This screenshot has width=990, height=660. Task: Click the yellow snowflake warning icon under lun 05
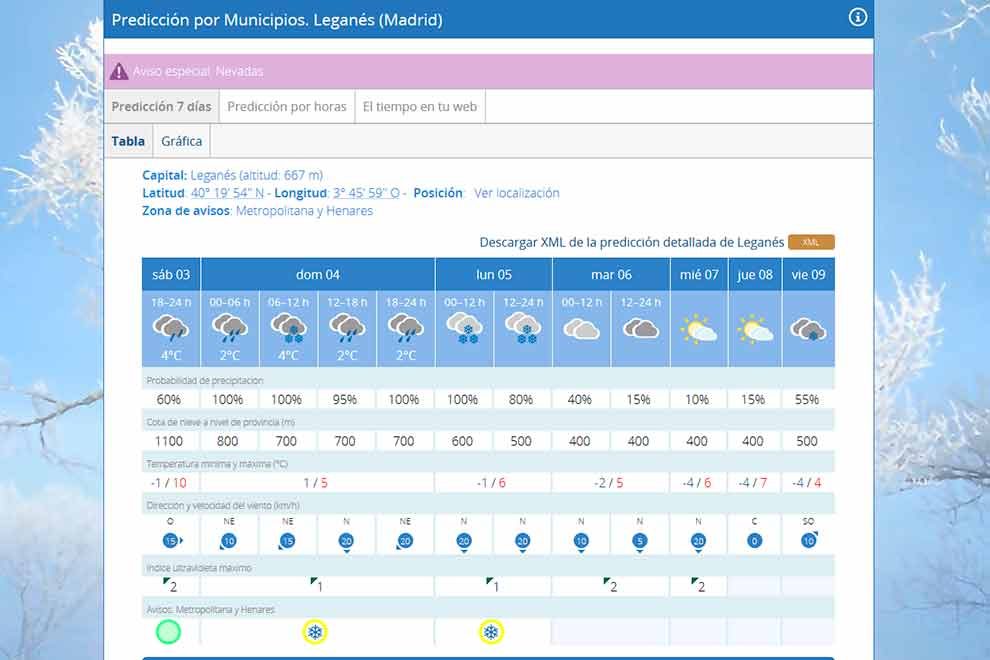[491, 632]
